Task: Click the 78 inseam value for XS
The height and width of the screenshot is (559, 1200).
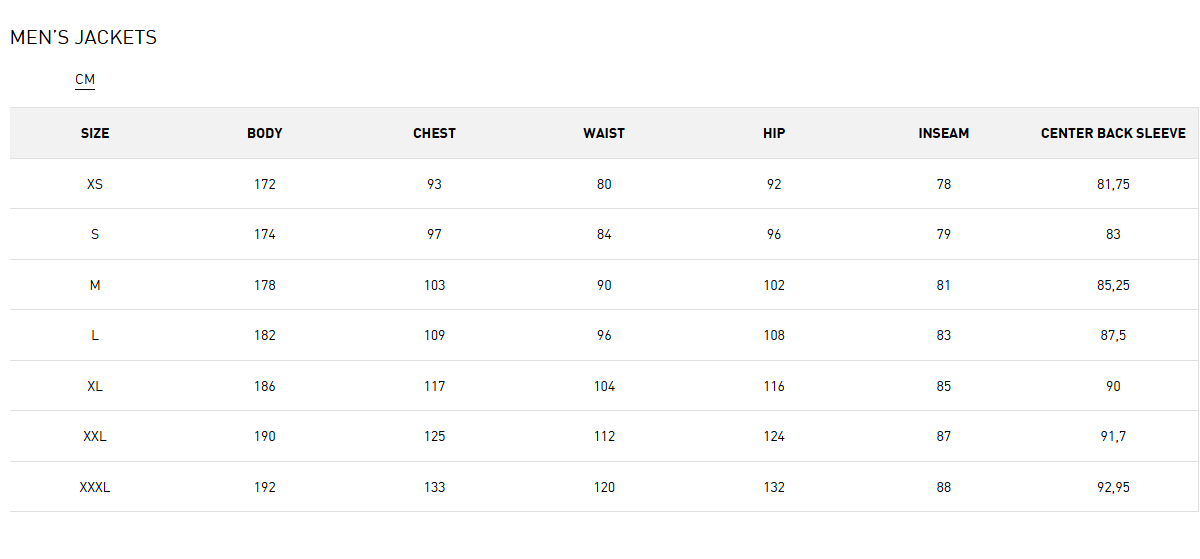Action: pos(944,184)
